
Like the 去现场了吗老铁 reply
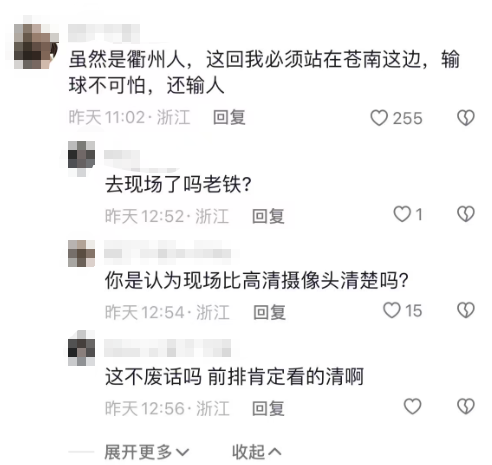[402, 214]
